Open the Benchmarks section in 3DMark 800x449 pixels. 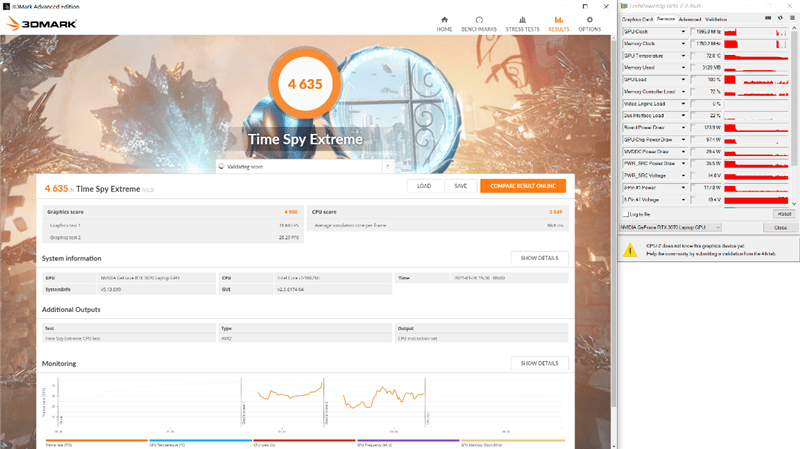[x=479, y=24]
